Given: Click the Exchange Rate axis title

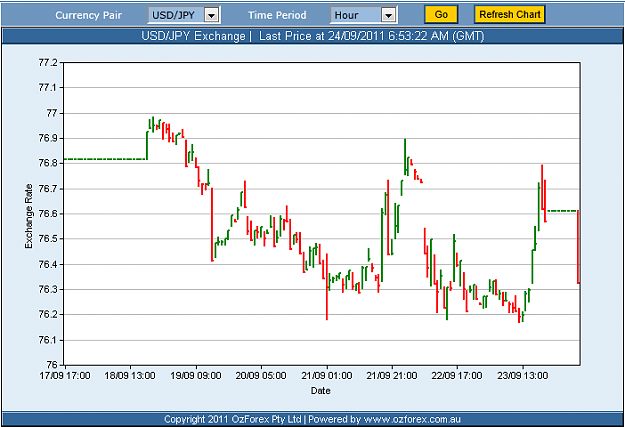Looking at the screenshot, I should 29,216.
